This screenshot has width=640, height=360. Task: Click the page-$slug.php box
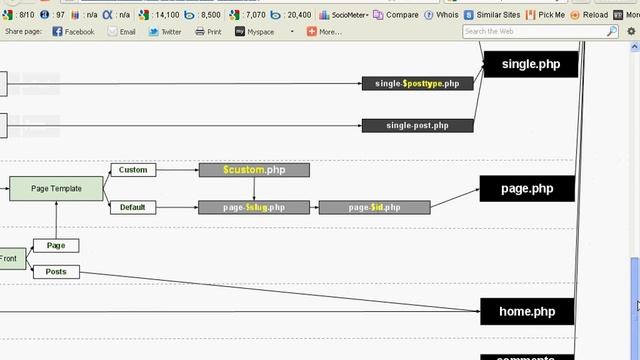(254, 207)
